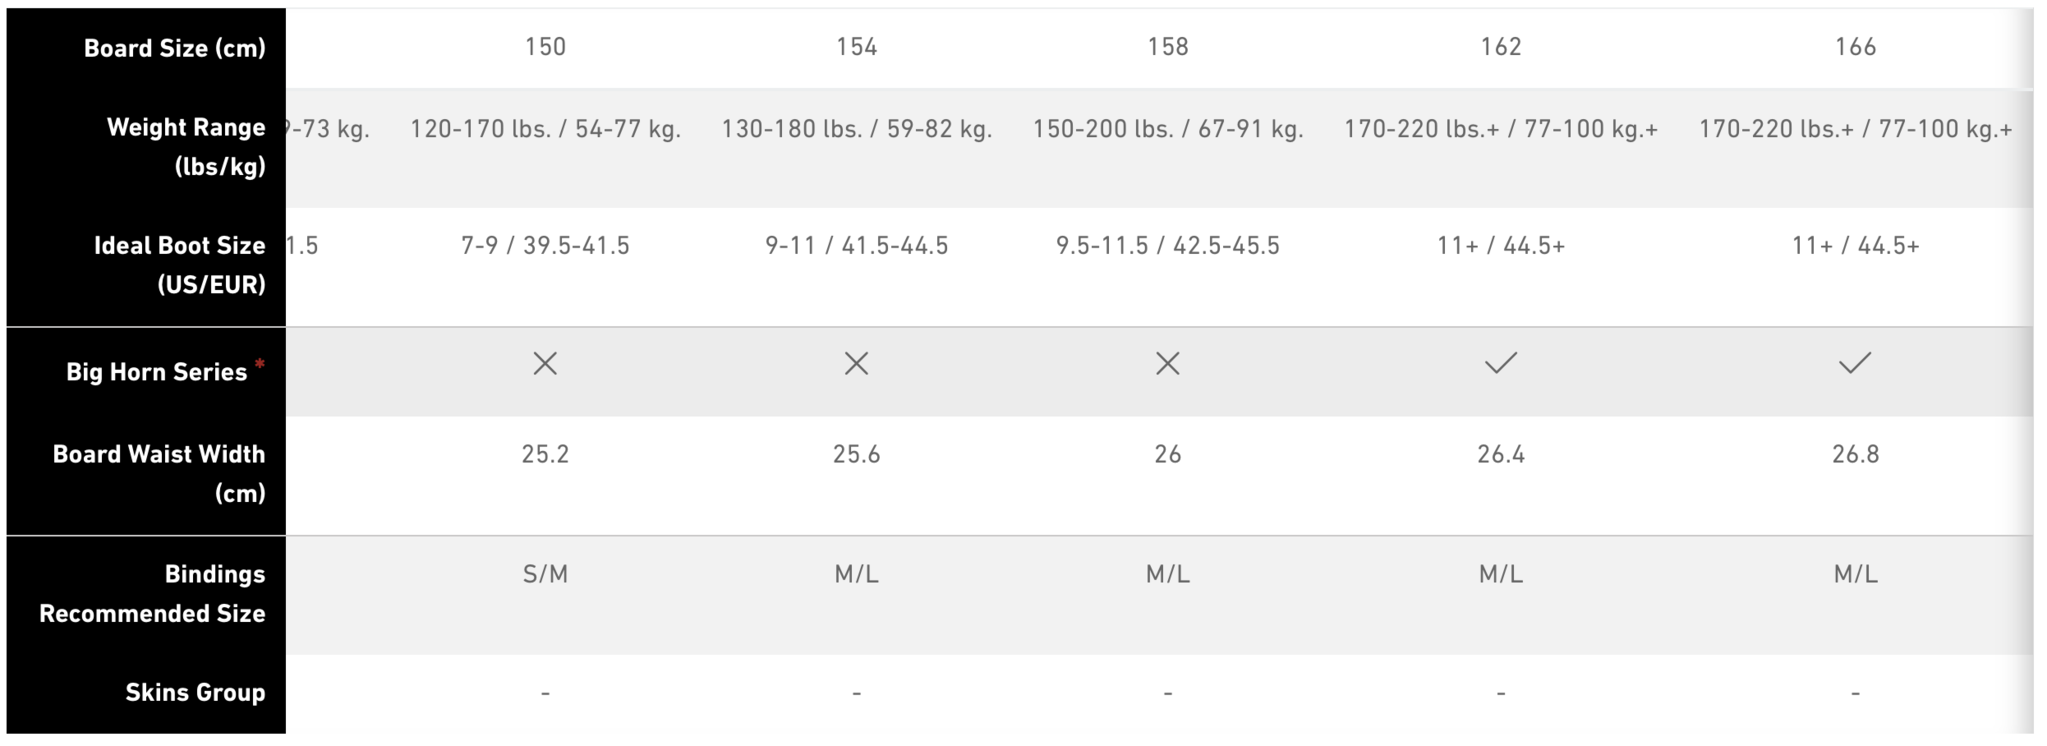This screenshot has width=2047, height=746.
Task: Select the Big Horn Series row header
Action: (x=156, y=372)
